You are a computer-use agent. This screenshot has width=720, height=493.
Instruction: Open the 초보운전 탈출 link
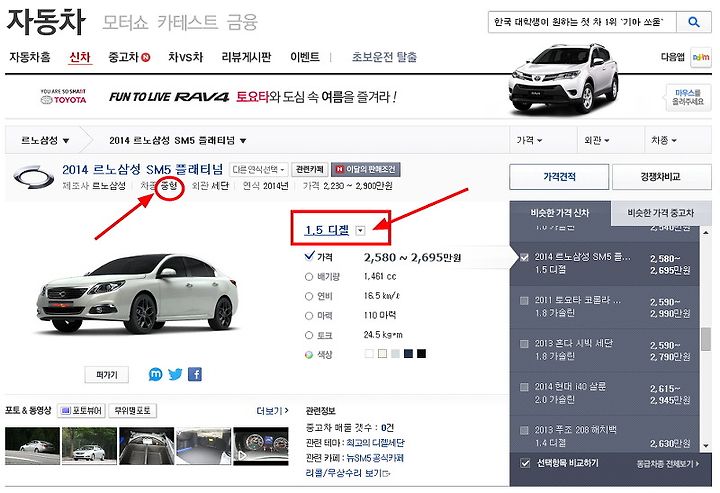pos(384,57)
